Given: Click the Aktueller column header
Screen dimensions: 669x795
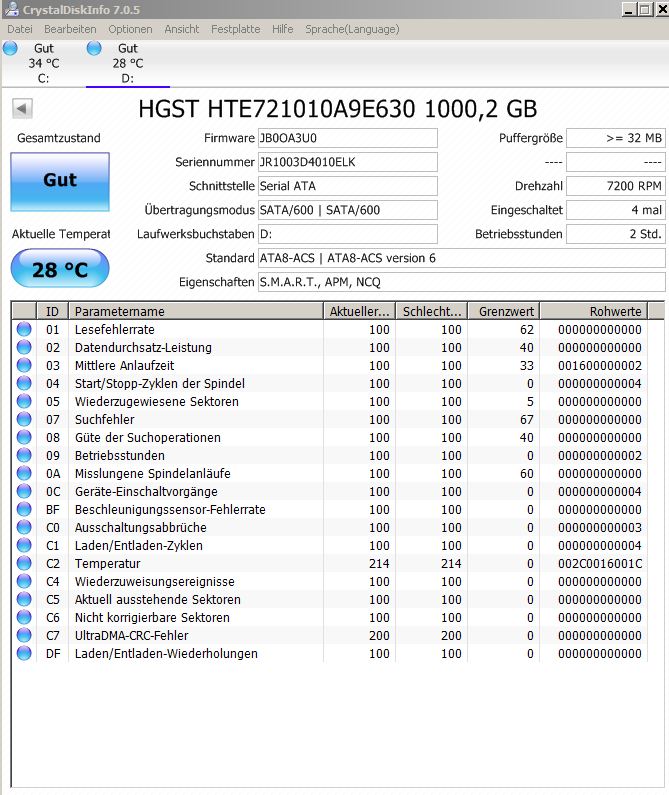Looking at the screenshot, I should click(360, 311).
